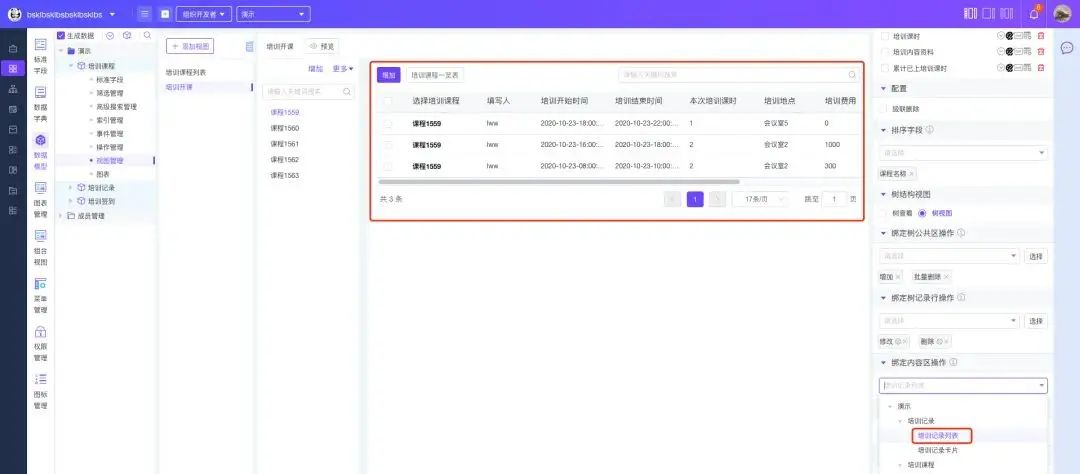Image resolution: width=1080 pixels, height=474 pixels.
Task: Check the 累计已上培训课时 field checkbox
Action: point(885,68)
